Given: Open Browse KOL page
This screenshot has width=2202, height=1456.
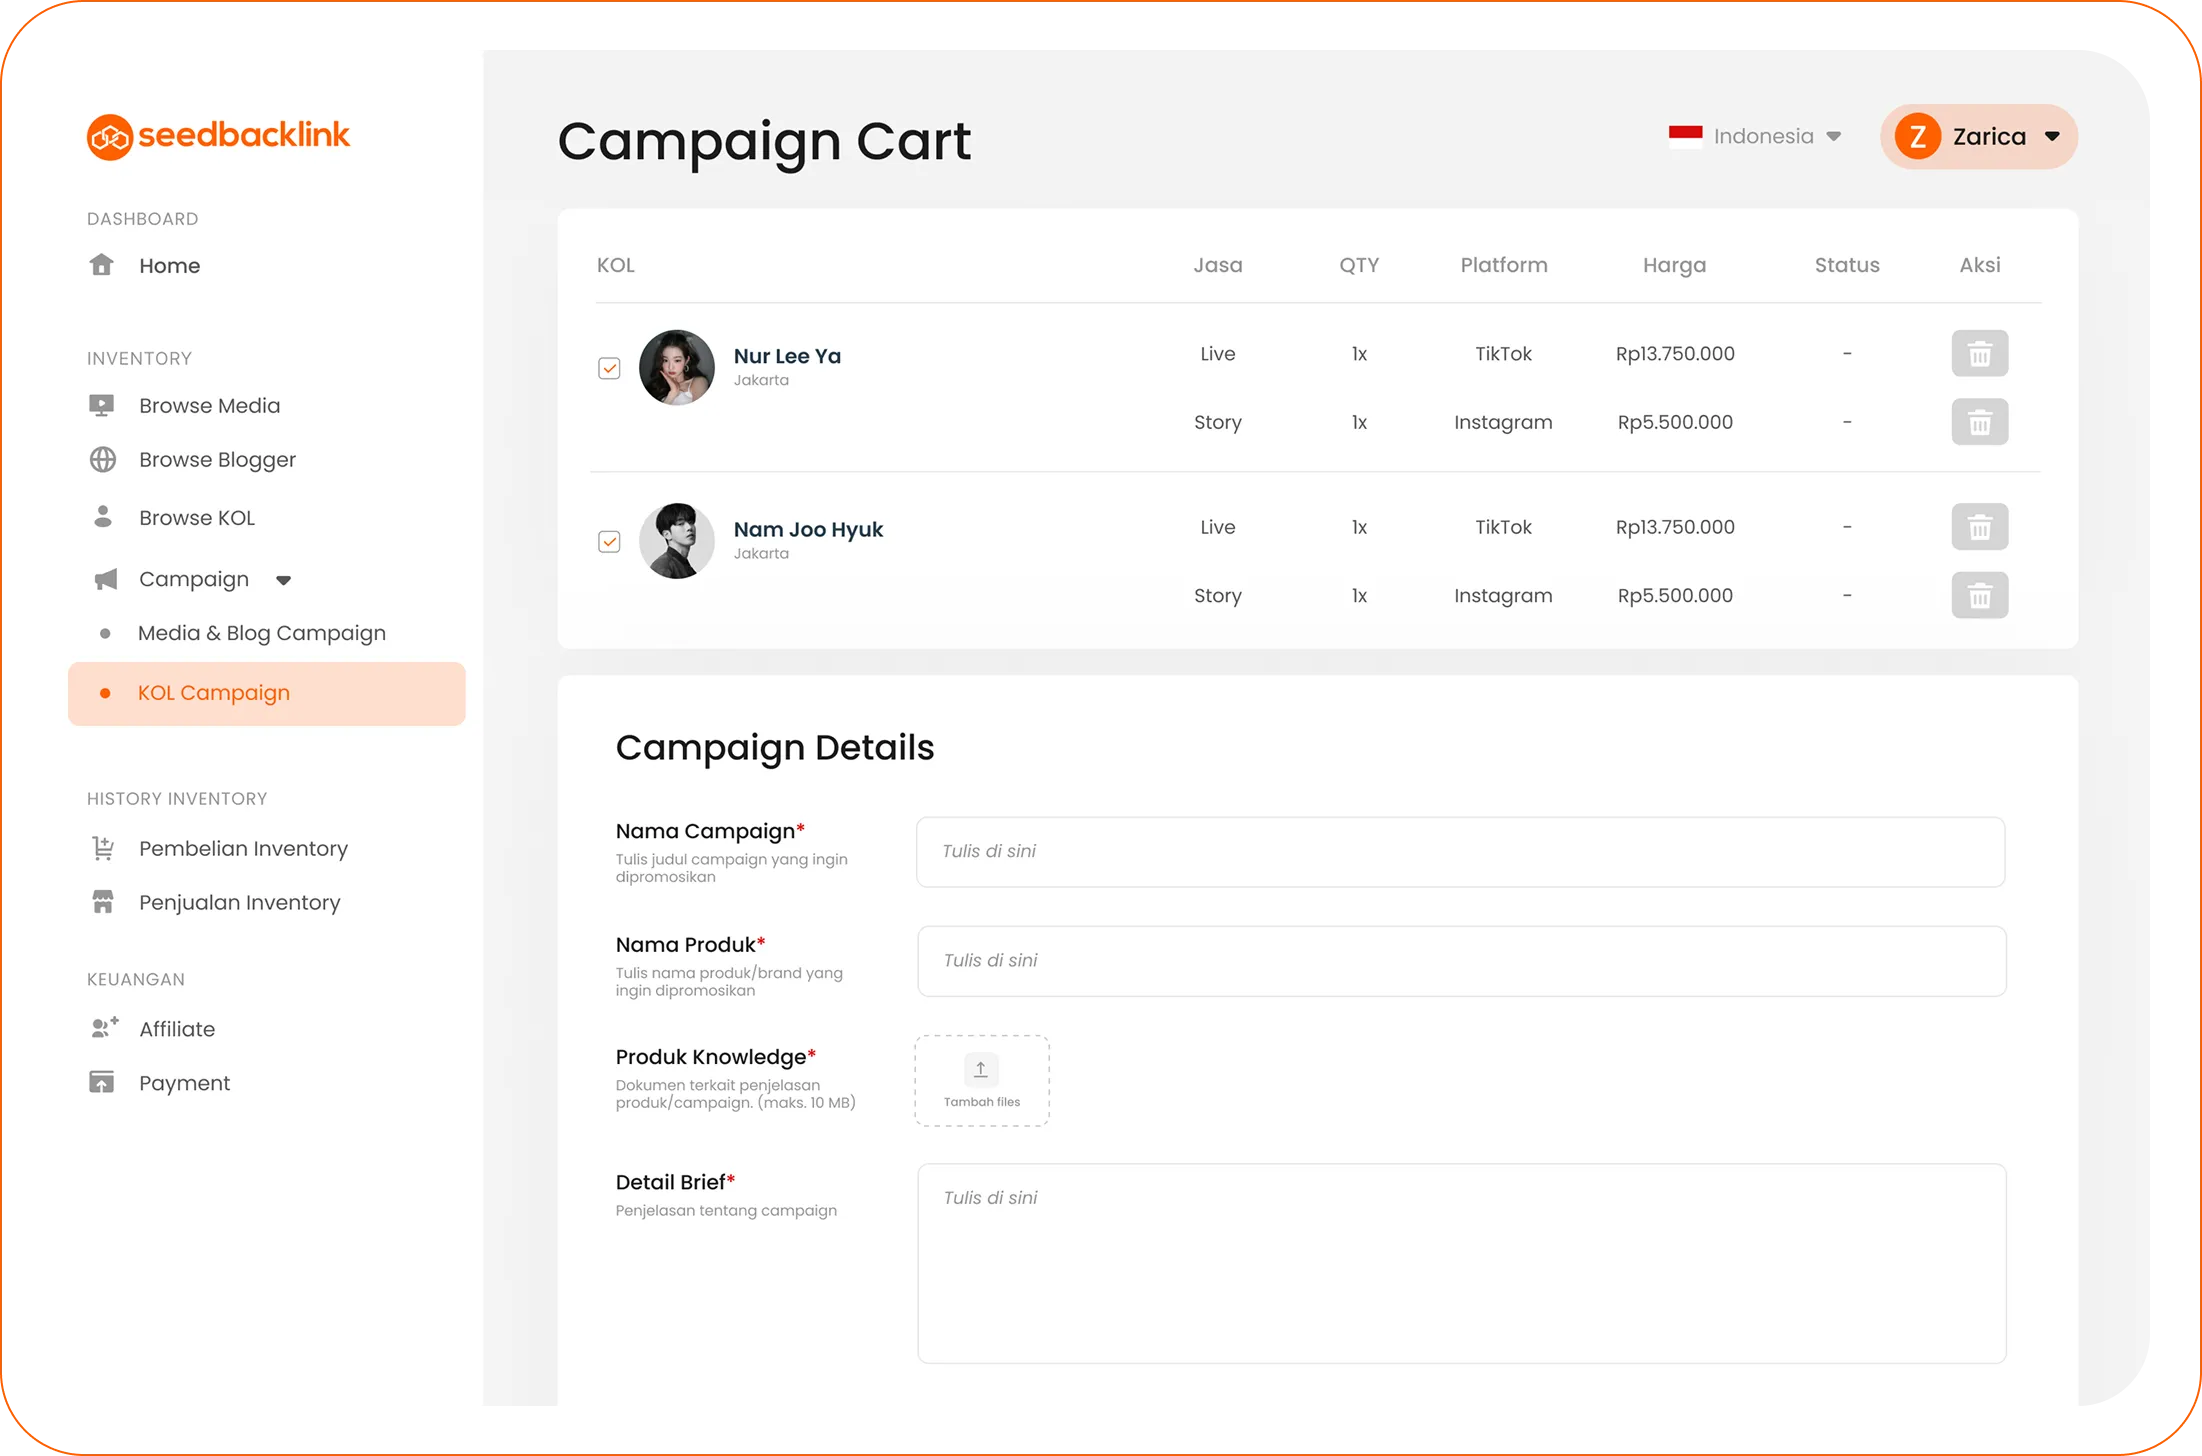Looking at the screenshot, I should click(197, 518).
